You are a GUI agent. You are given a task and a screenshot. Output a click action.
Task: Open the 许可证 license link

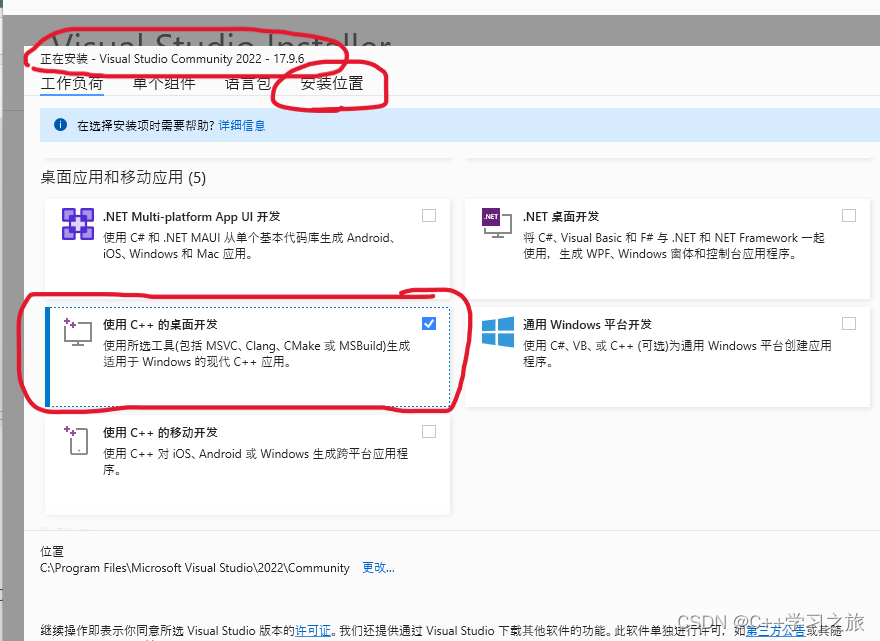313,631
